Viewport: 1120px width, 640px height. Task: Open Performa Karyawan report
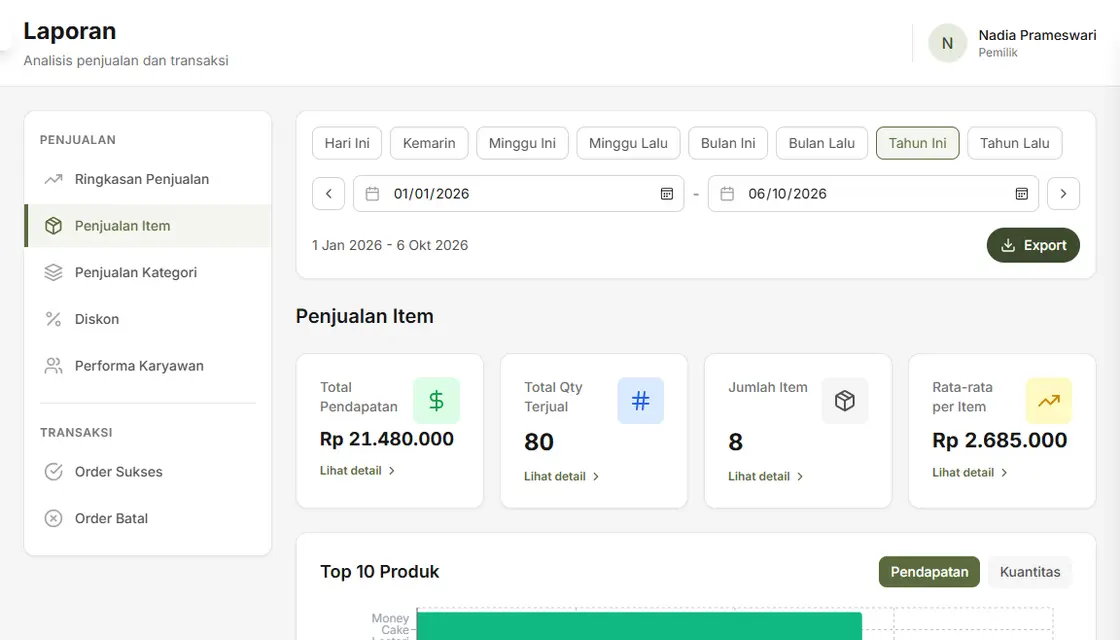click(148, 366)
